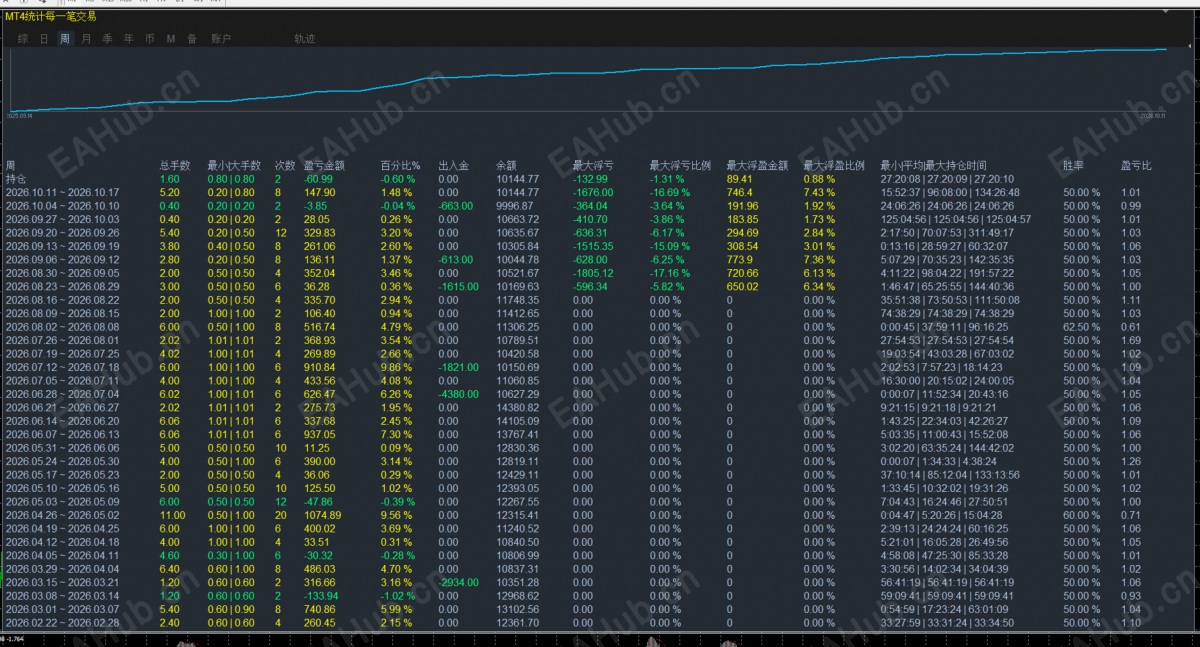Viewport: 1200px width, 647px height.
Task: Open the 账户 account tab
Action: pyautogui.click(x=221, y=39)
